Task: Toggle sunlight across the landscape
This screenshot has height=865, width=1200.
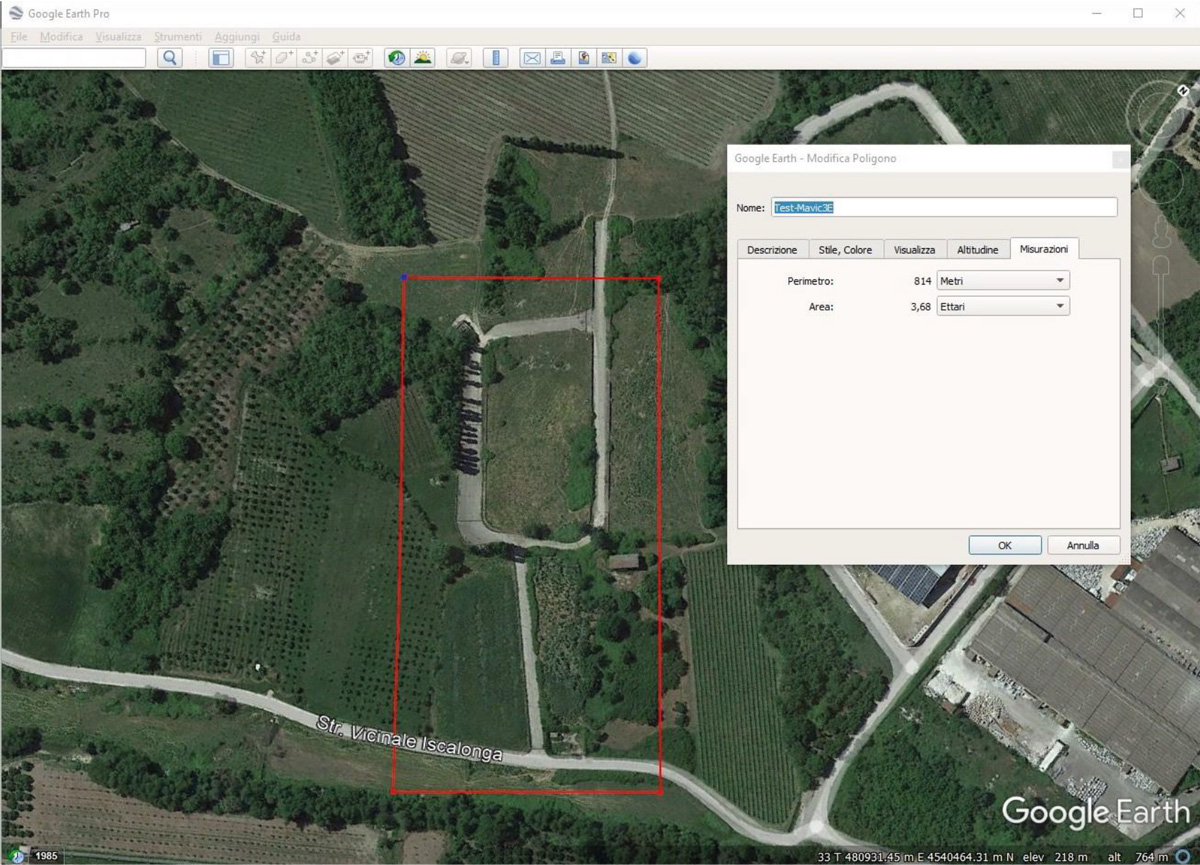Action: pyautogui.click(x=422, y=58)
